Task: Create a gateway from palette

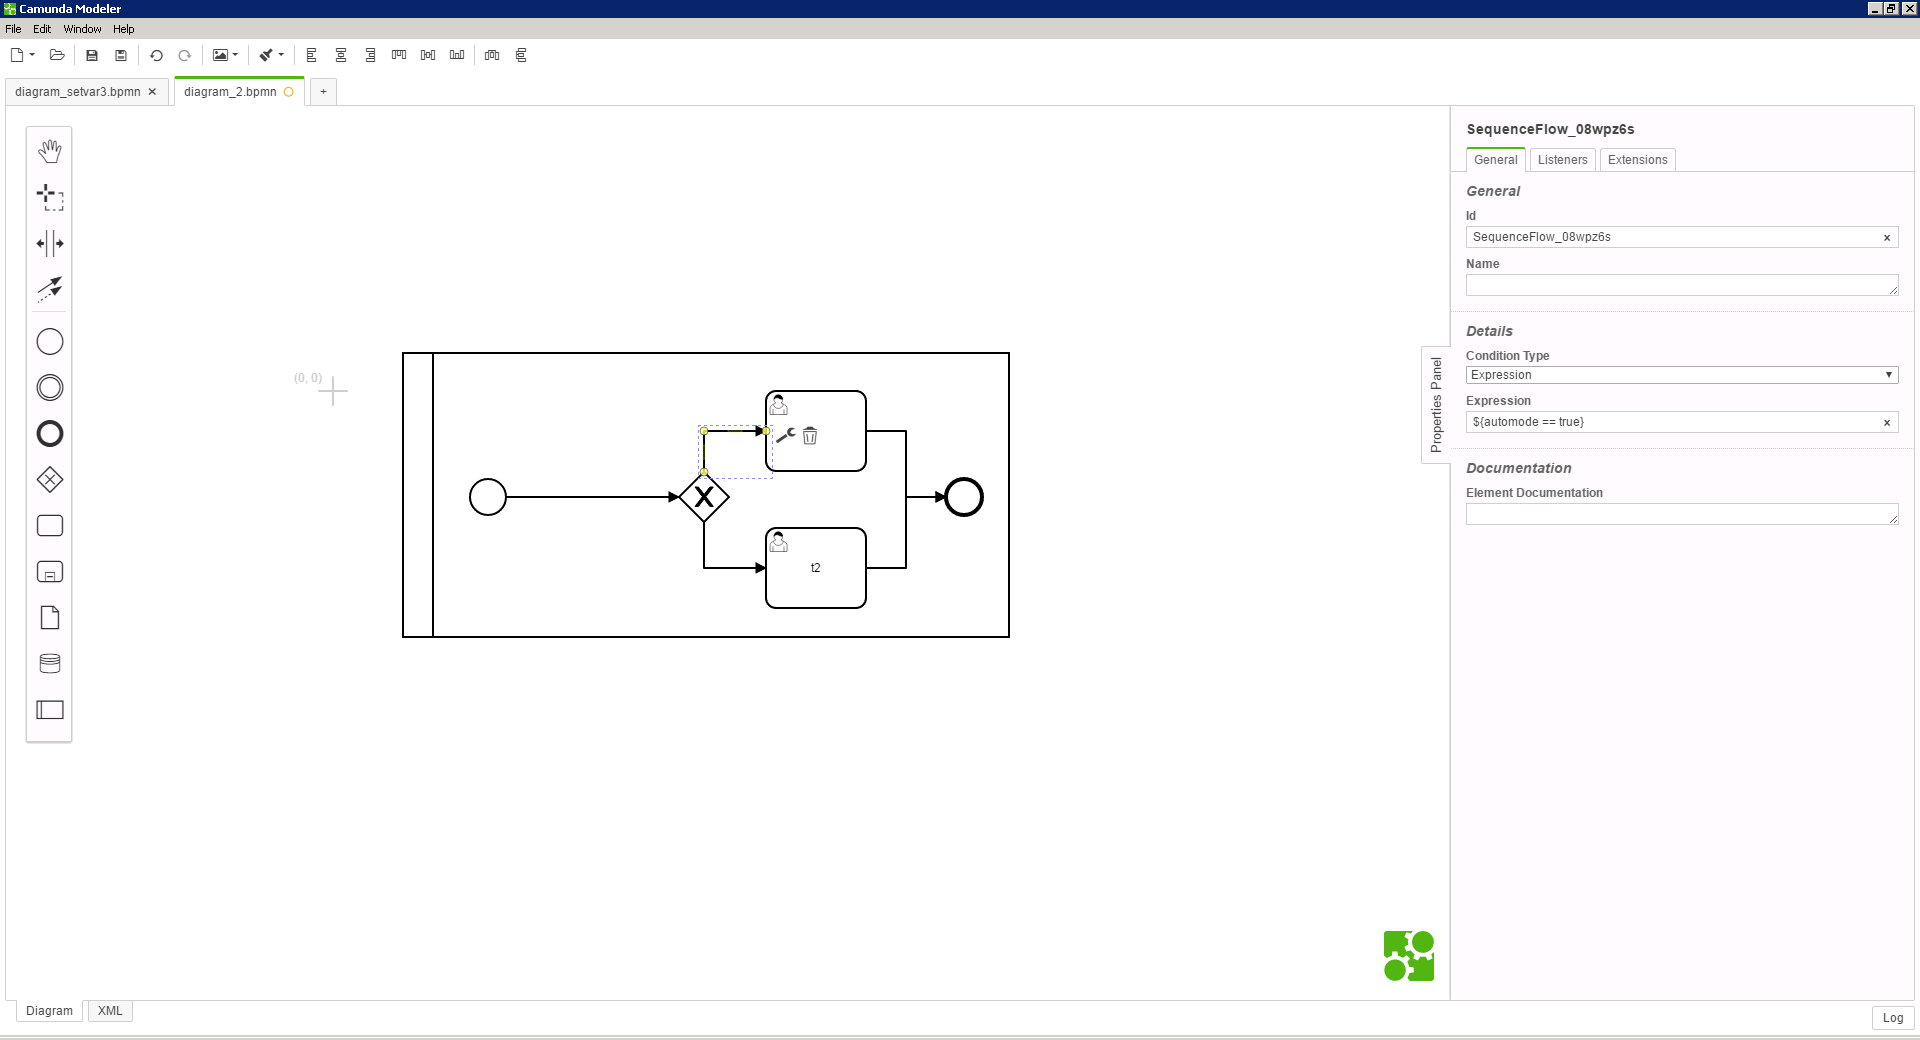Action: tap(50, 480)
